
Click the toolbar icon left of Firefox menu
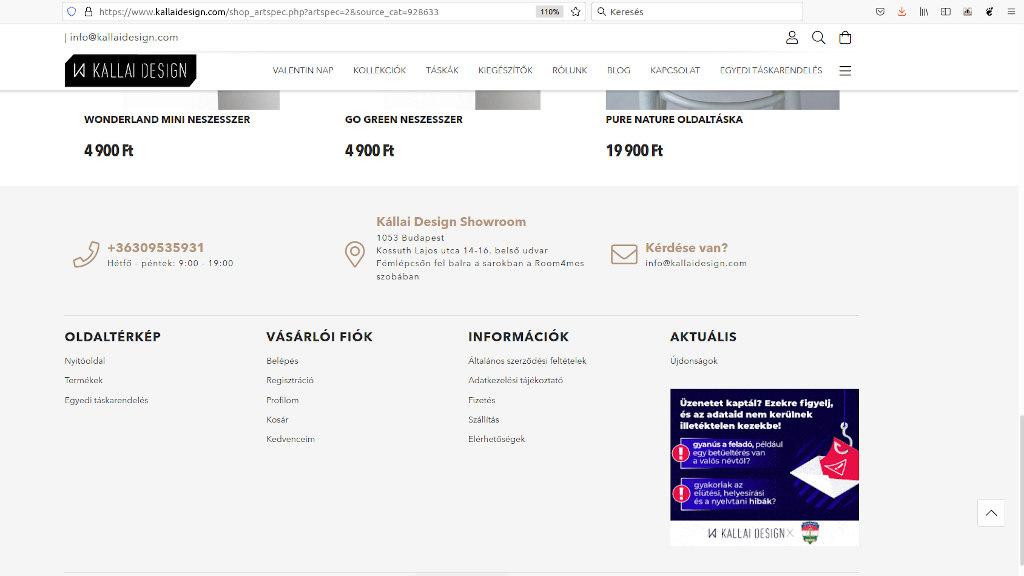pos(989,12)
